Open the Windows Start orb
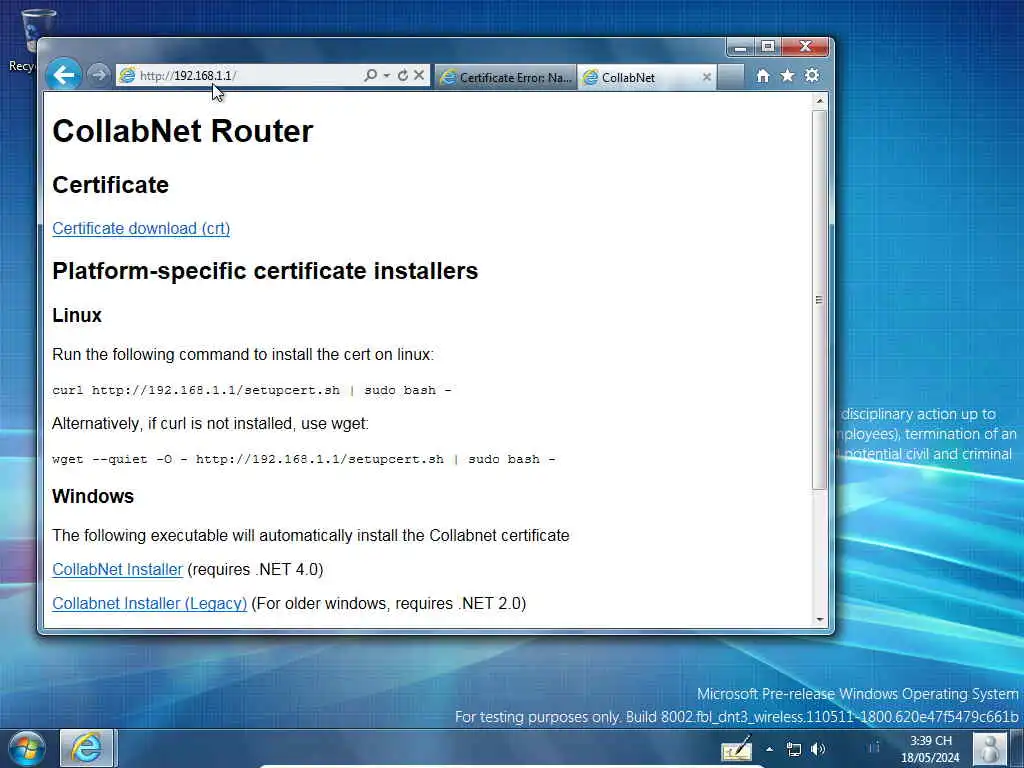This screenshot has height=768, width=1024. click(x=26, y=748)
